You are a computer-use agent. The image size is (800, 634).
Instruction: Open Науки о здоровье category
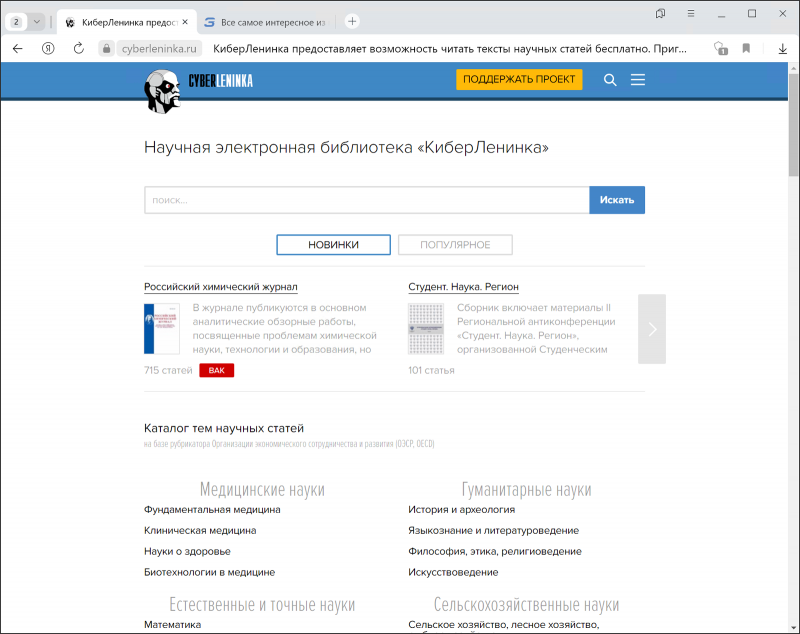pyautogui.click(x=187, y=551)
